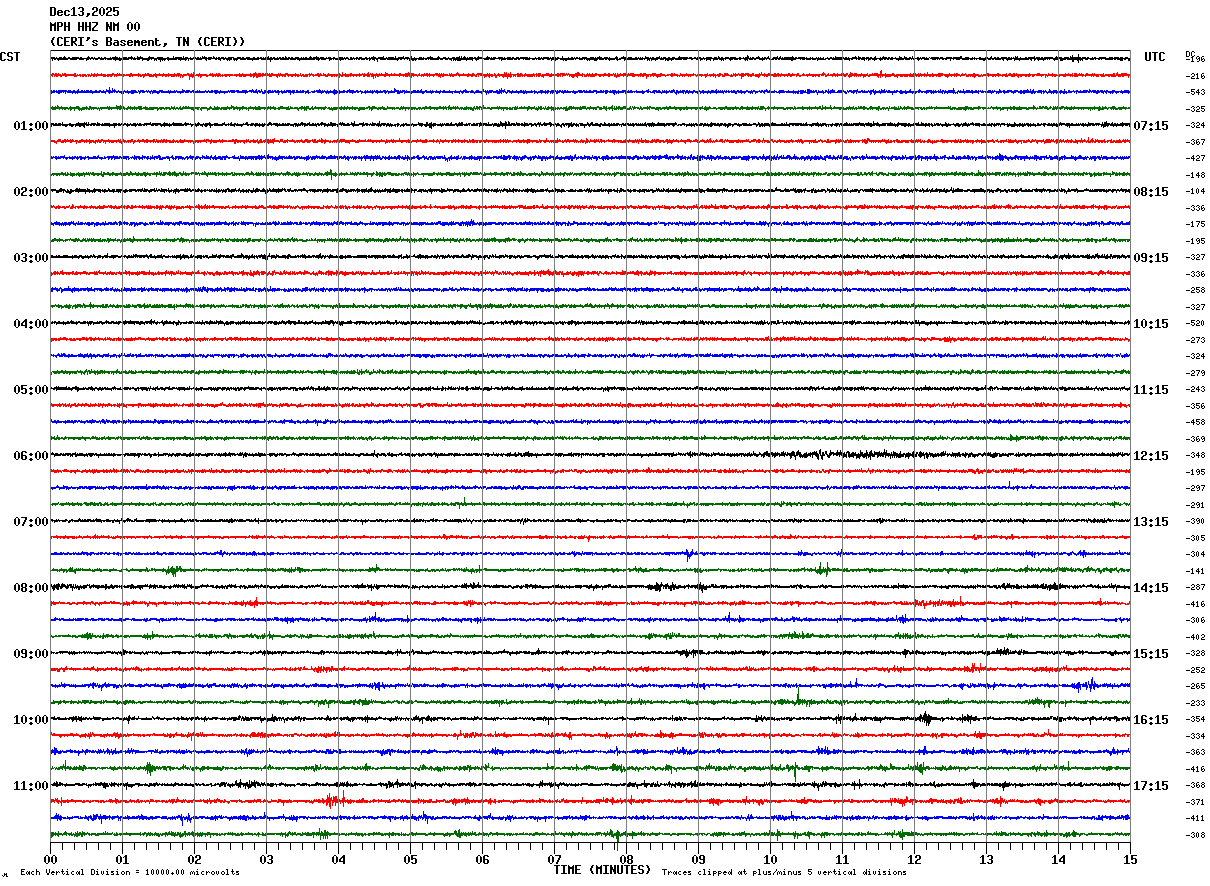Click the '11:15' UTC time label
Image resolution: width=1210 pixels, height=886 pixels.
click(1151, 390)
